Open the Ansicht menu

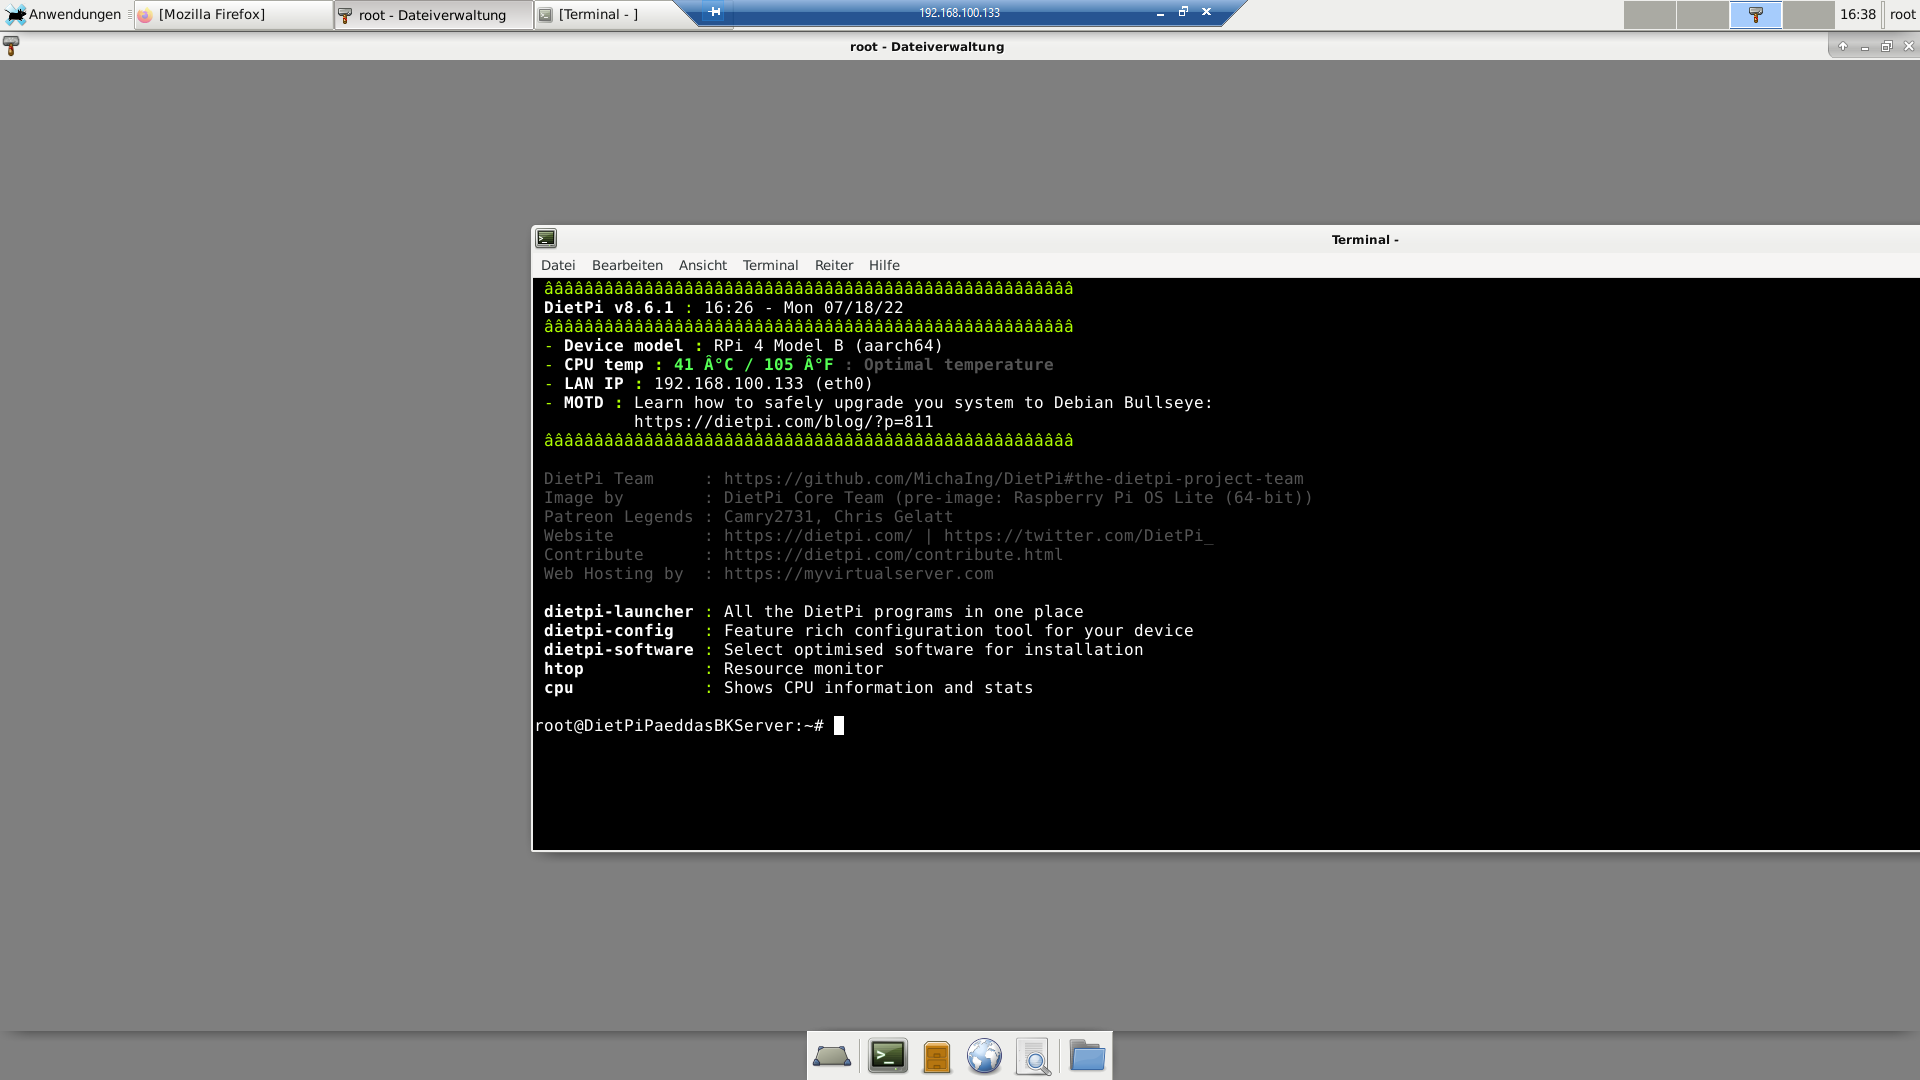coord(702,265)
